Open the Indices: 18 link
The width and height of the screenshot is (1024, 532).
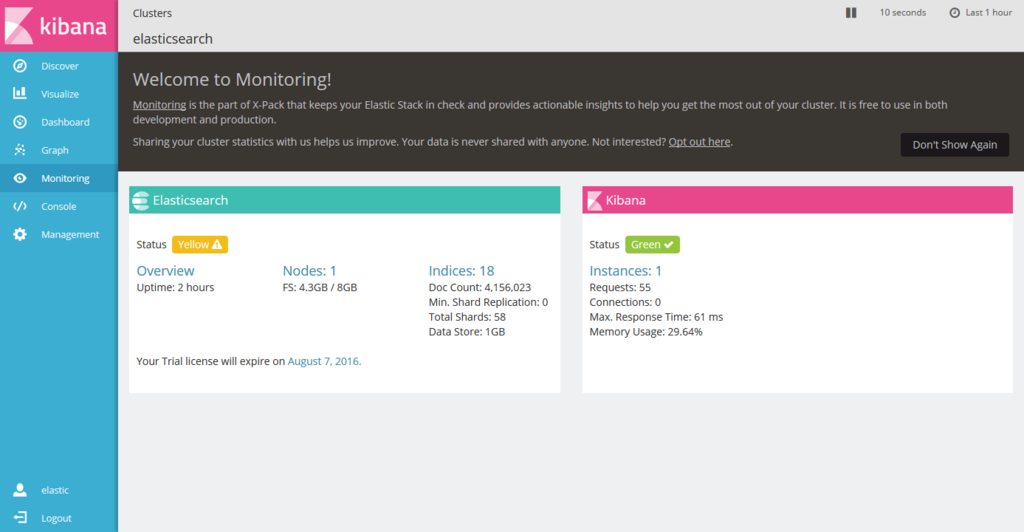[x=462, y=271]
